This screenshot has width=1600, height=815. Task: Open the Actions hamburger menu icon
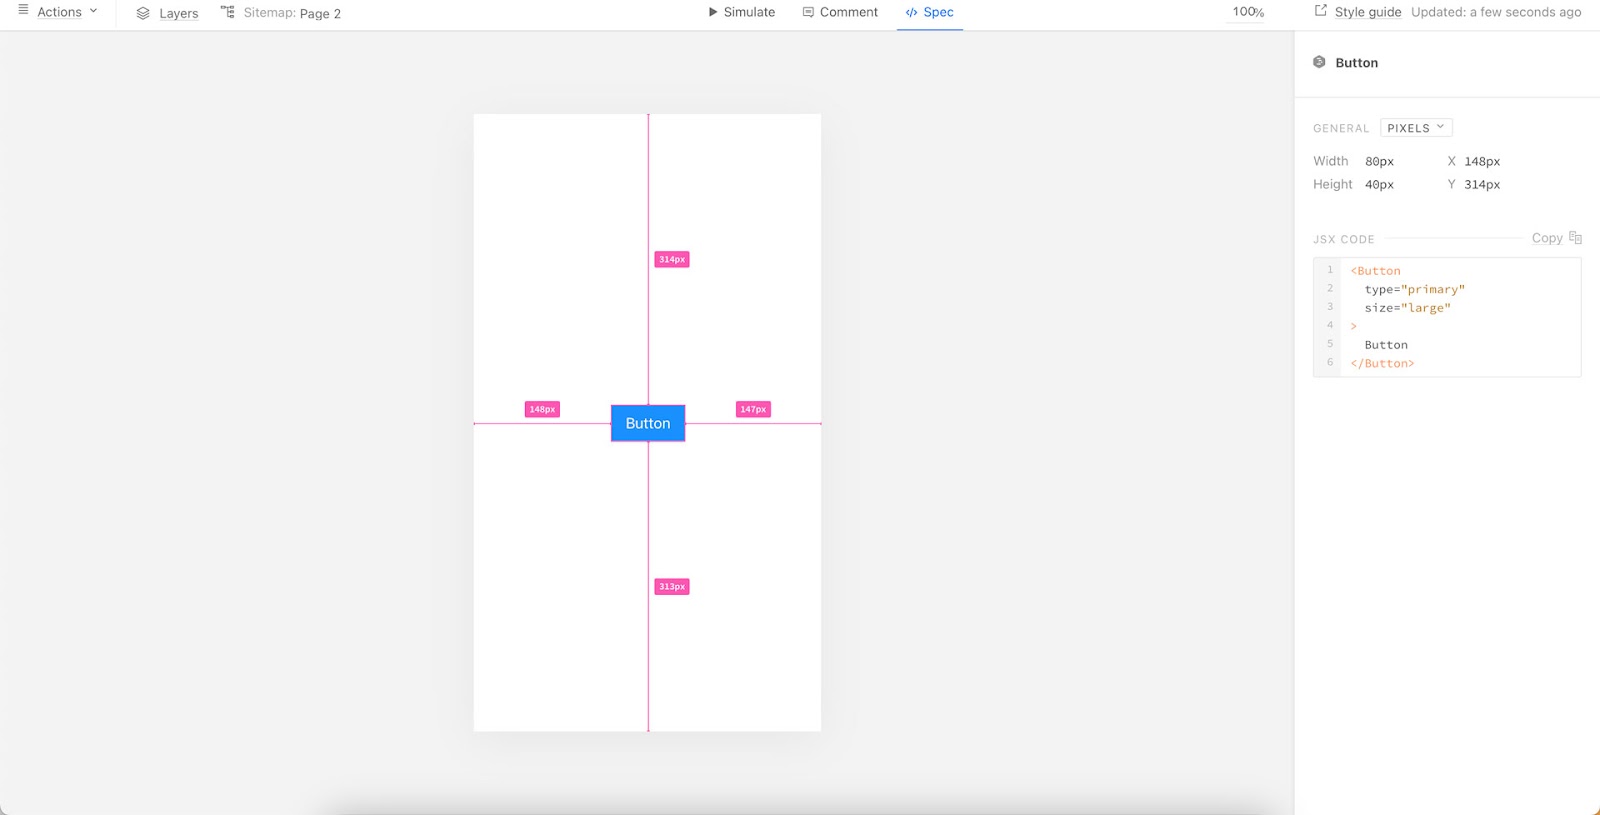(x=23, y=10)
